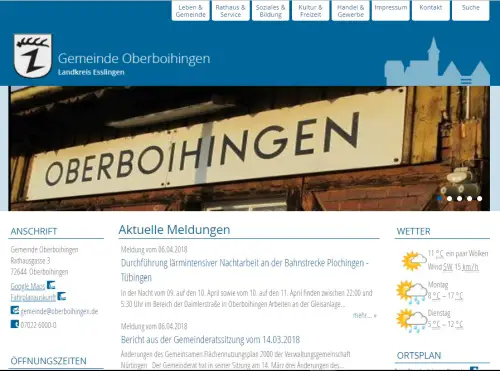Click the Dienstag temperature 5 °C – 12 °C

click(x=445, y=324)
